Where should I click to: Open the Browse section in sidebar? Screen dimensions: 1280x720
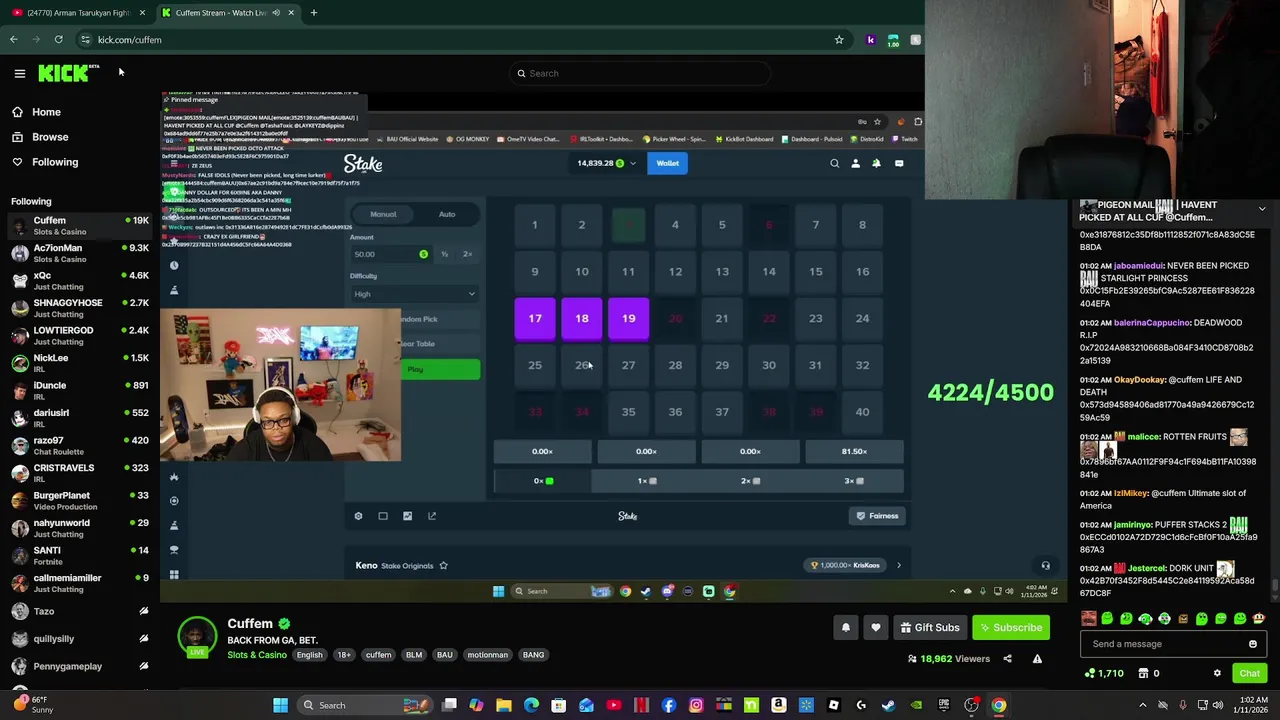pyautogui.click(x=41, y=137)
